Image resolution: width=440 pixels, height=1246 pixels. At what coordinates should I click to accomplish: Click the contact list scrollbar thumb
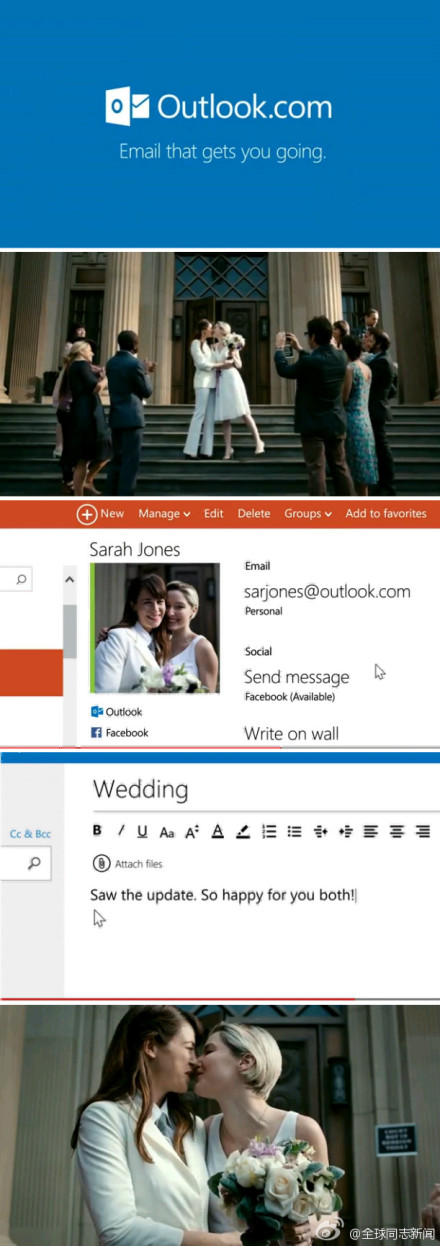pos(69,630)
